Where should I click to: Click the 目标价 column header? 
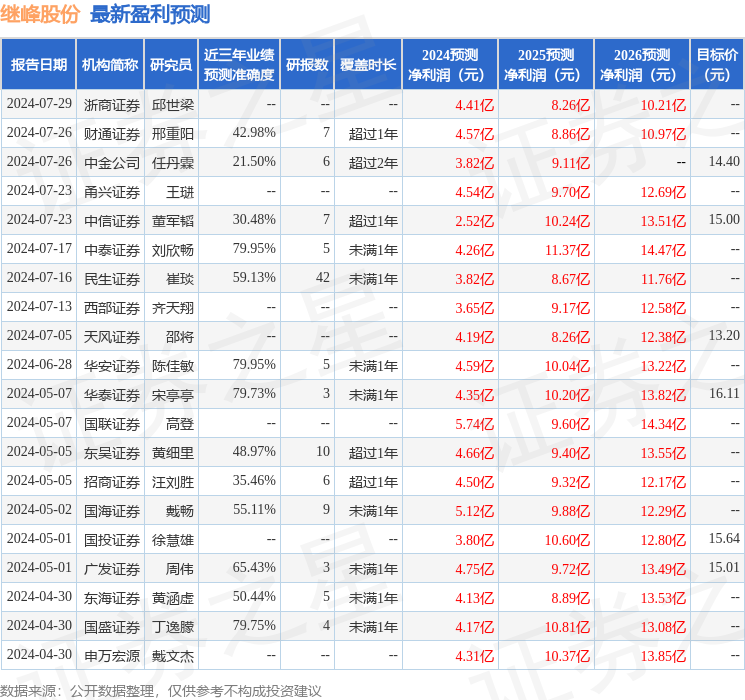(x=716, y=64)
